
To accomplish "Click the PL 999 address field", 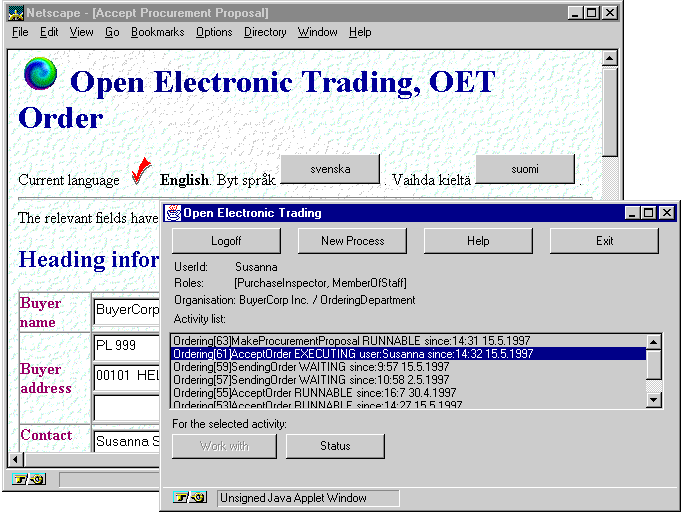I will click(127, 347).
